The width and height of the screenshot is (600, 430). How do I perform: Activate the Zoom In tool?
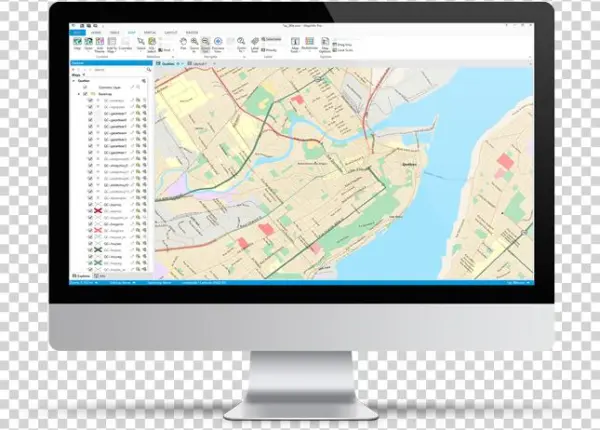click(x=194, y=44)
